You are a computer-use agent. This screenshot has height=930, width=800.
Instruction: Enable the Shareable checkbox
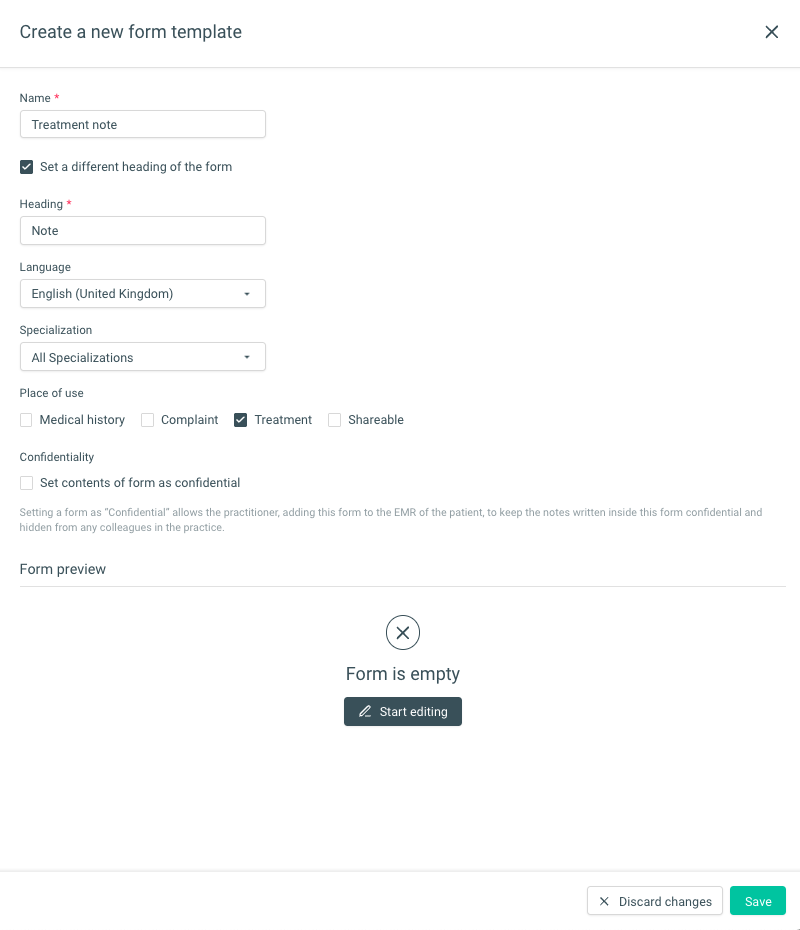pos(335,420)
